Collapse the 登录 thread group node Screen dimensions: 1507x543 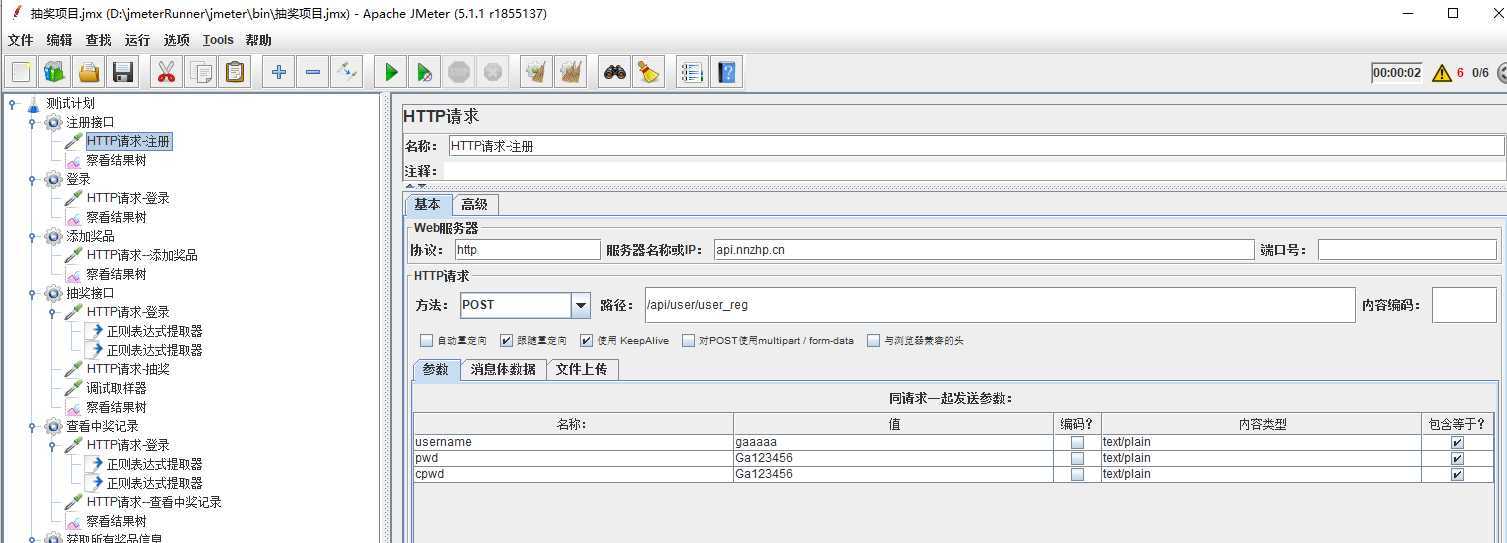coord(32,179)
